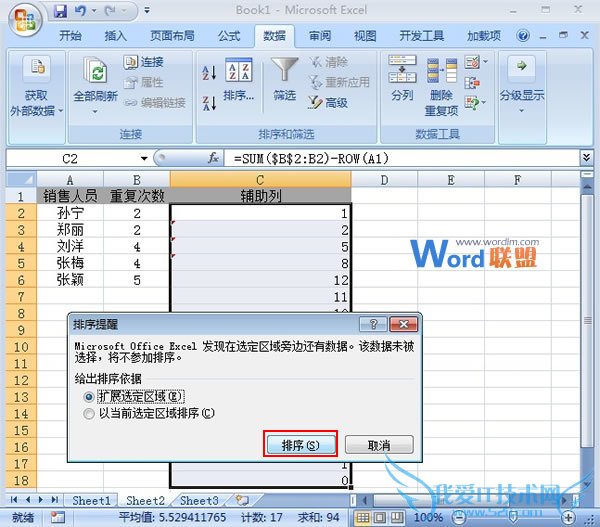600x527 pixels.
Task: Open the Sort (排序...) dialog
Action: (239, 80)
